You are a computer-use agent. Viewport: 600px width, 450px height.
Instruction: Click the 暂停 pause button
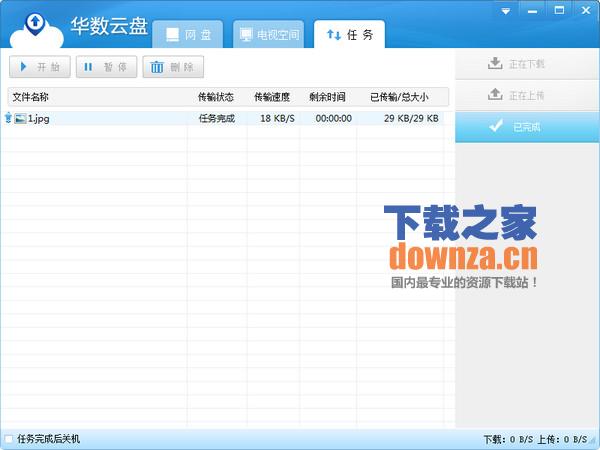pos(106,67)
